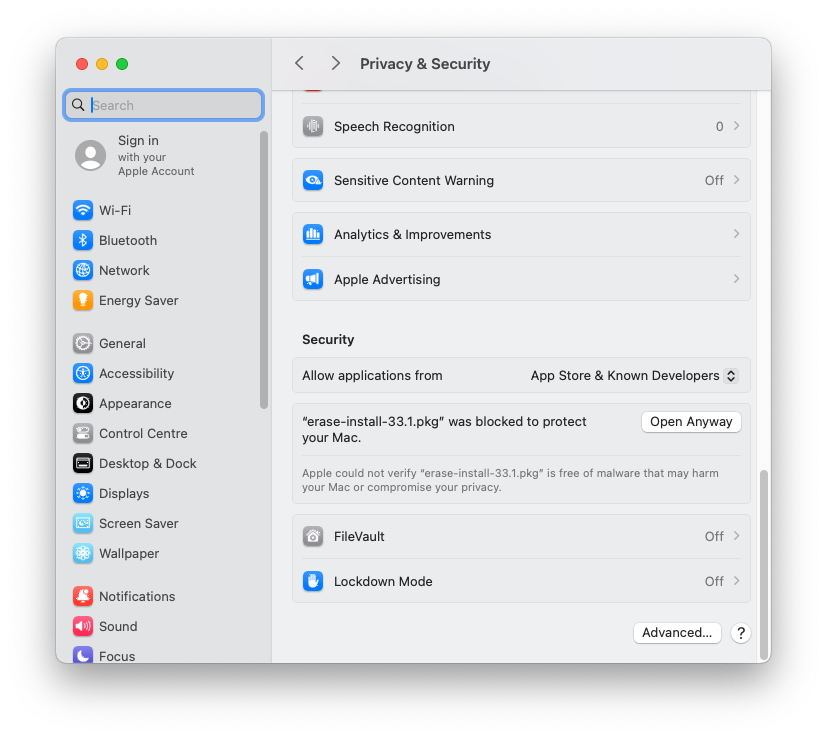This screenshot has width=827, height=737.
Task: Open Network globe icon
Action: [83, 270]
